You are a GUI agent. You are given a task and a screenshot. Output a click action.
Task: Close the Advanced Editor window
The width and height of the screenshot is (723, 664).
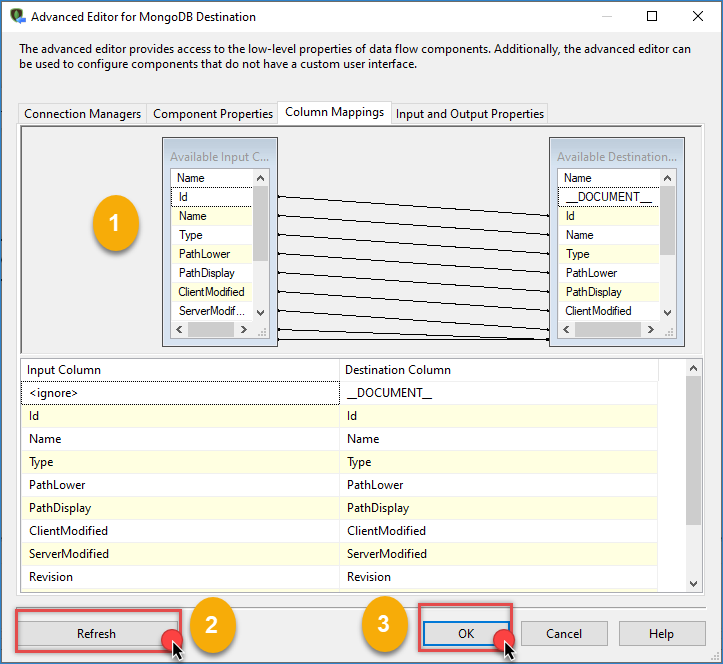pos(698,16)
